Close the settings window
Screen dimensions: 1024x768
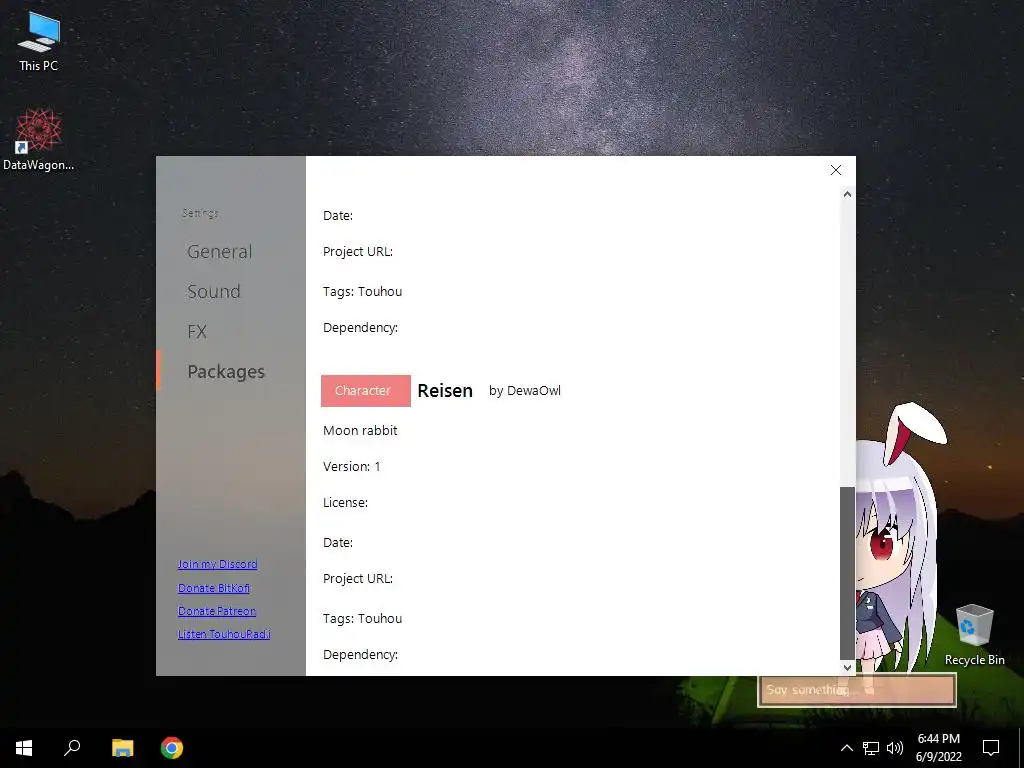(835, 170)
